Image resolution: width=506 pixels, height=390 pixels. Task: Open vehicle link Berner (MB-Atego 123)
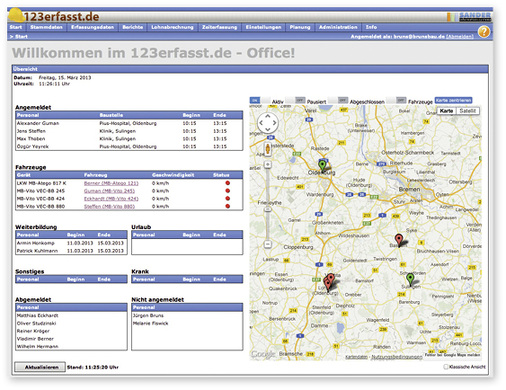point(111,183)
